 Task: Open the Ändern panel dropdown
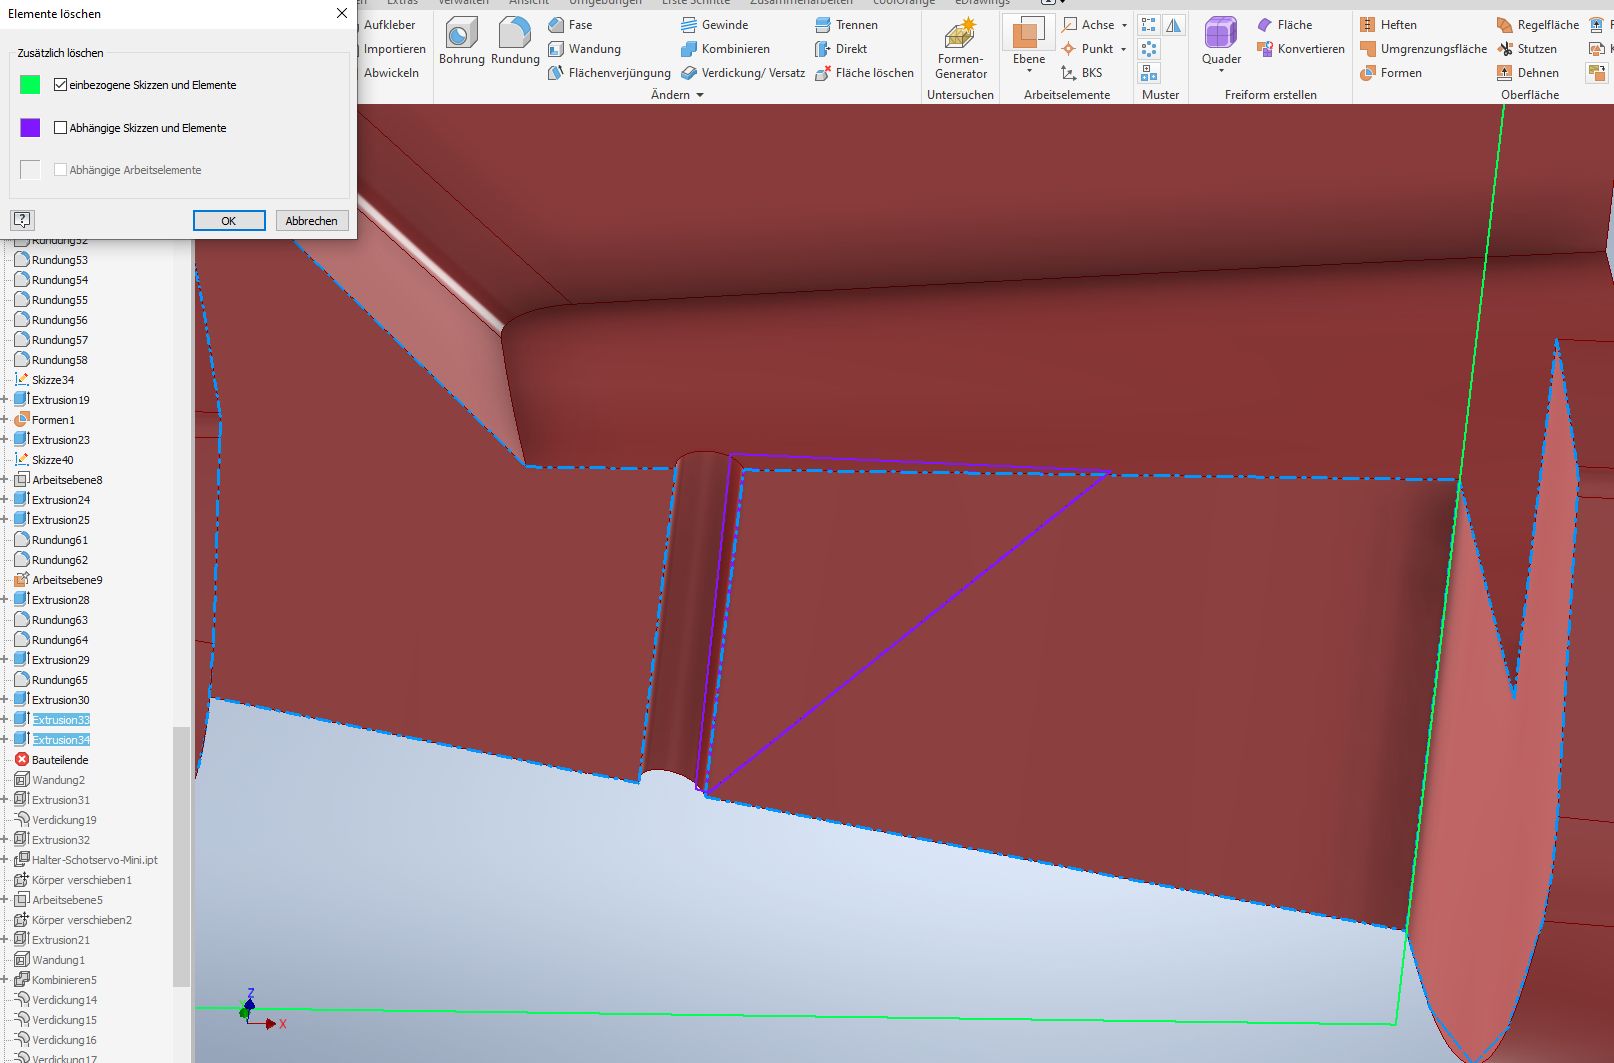pos(699,95)
